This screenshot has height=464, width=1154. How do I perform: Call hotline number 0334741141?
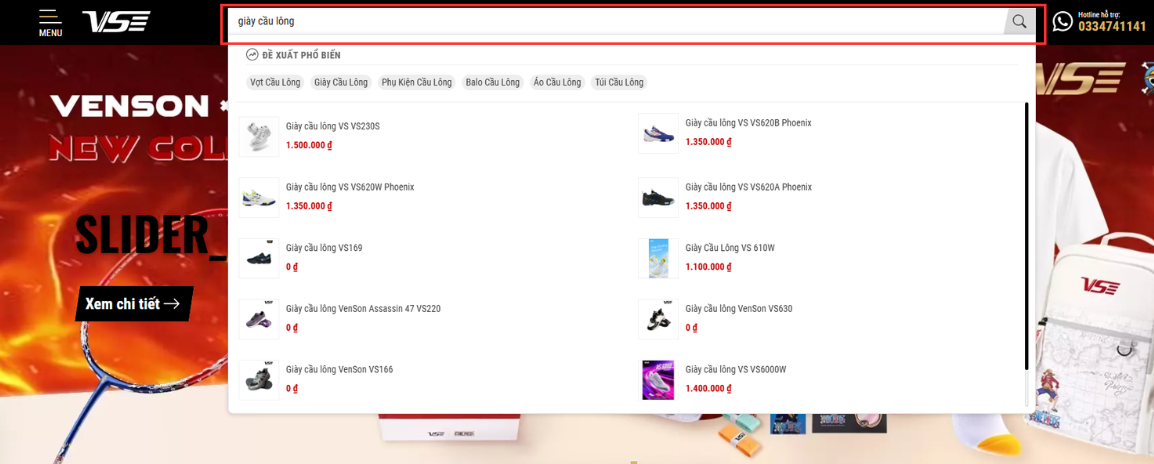click(x=1112, y=27)
